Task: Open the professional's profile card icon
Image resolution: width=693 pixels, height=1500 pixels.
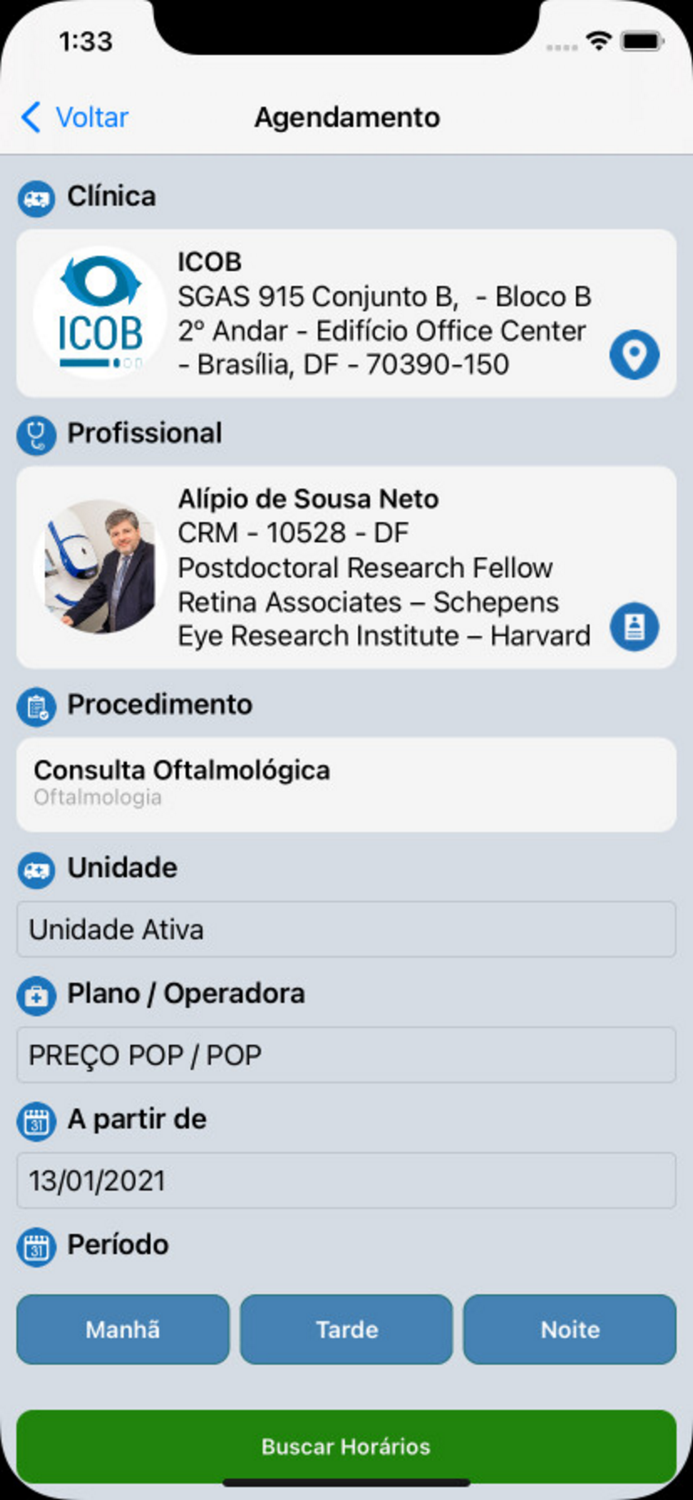Action: [x=635, y=627]
